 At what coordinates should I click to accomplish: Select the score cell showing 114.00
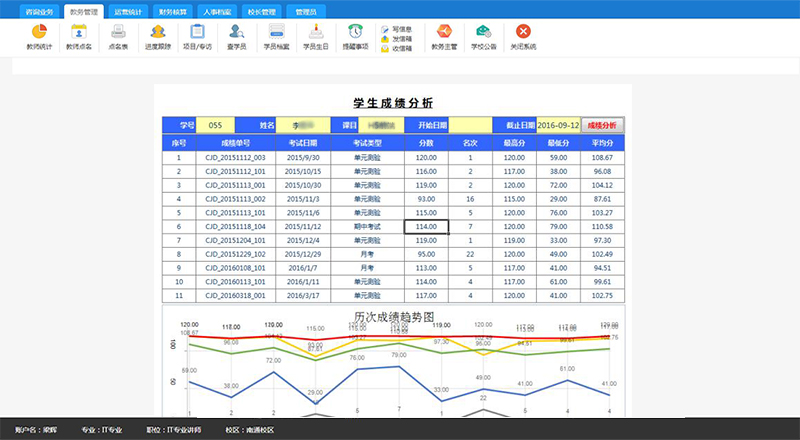(426, 227)
